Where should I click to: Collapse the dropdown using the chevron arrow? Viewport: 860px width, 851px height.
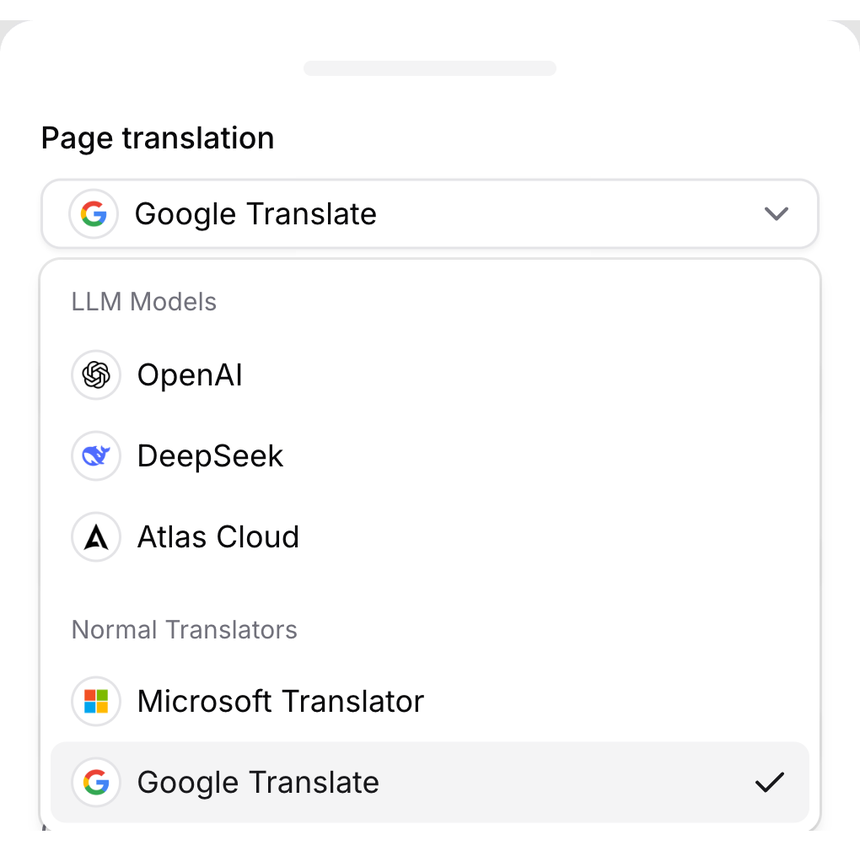coord(776,213)
